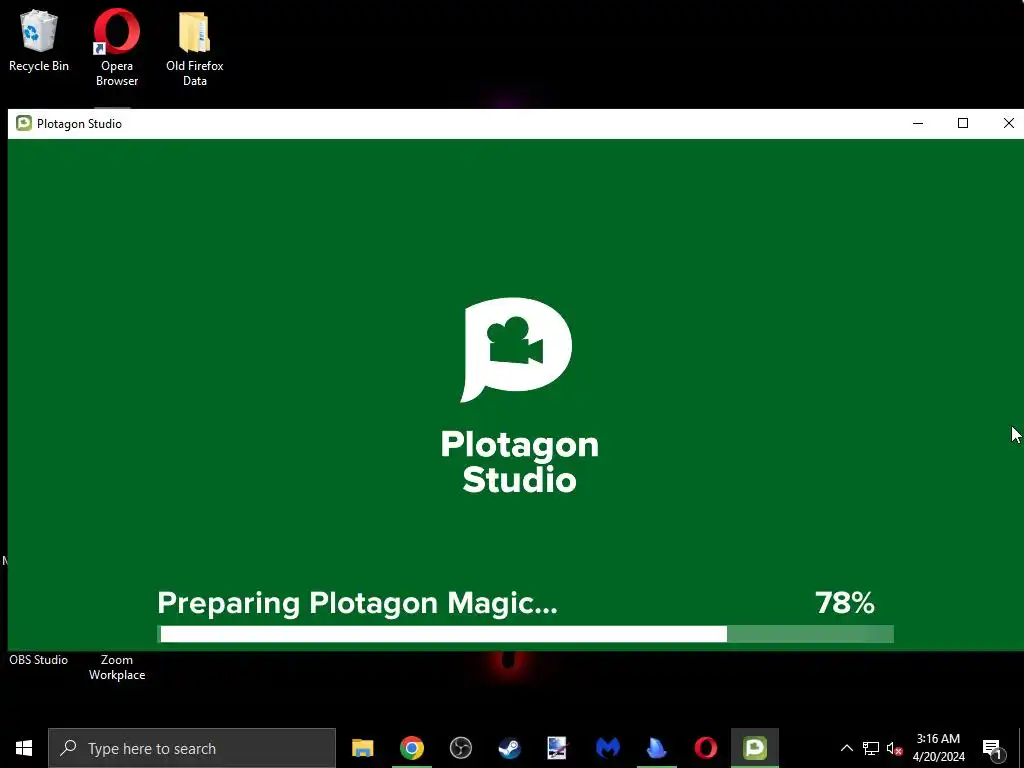The height and width of the screenshot is (768, 1024).
Task: Click the Zoom Workplace desktop shortcut label
Action: click(117, 667)
